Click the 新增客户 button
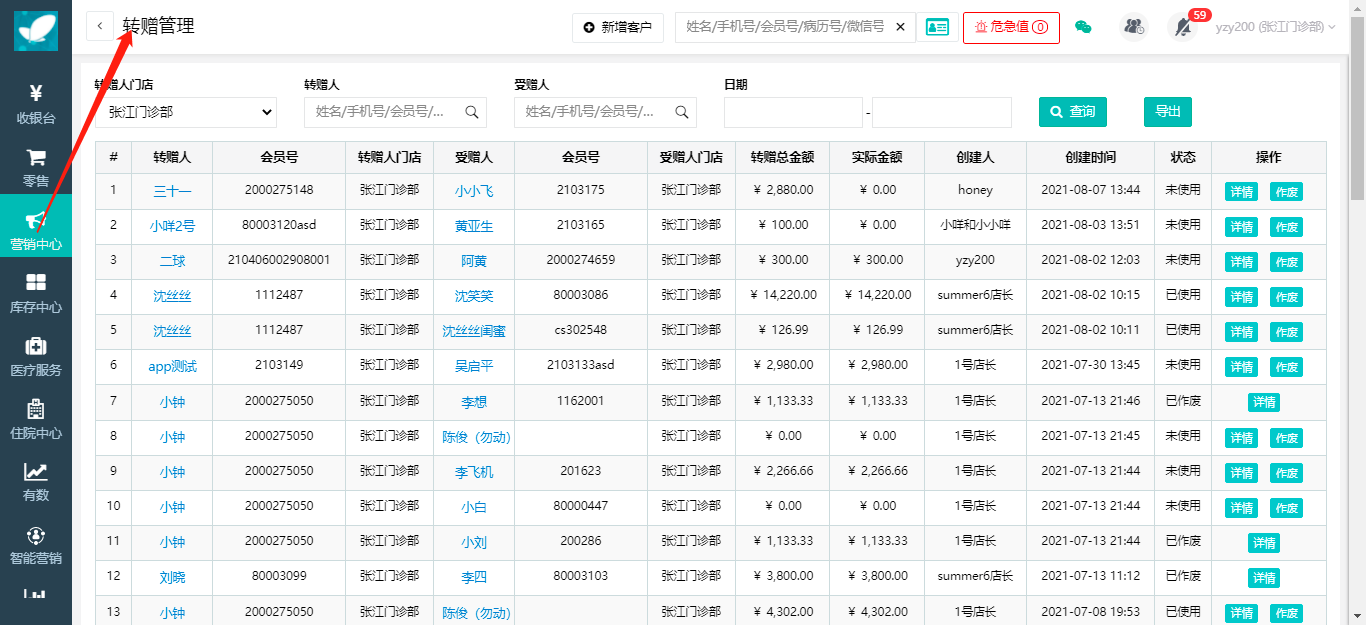1366x625 pixels. click(x=618, y=28)
